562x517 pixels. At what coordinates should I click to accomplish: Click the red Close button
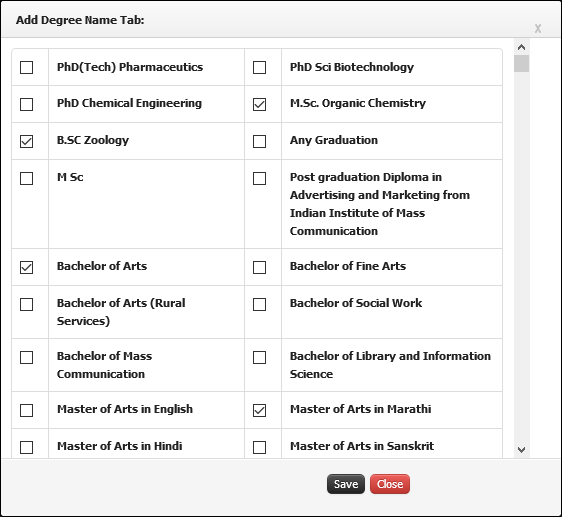[390, 484]
